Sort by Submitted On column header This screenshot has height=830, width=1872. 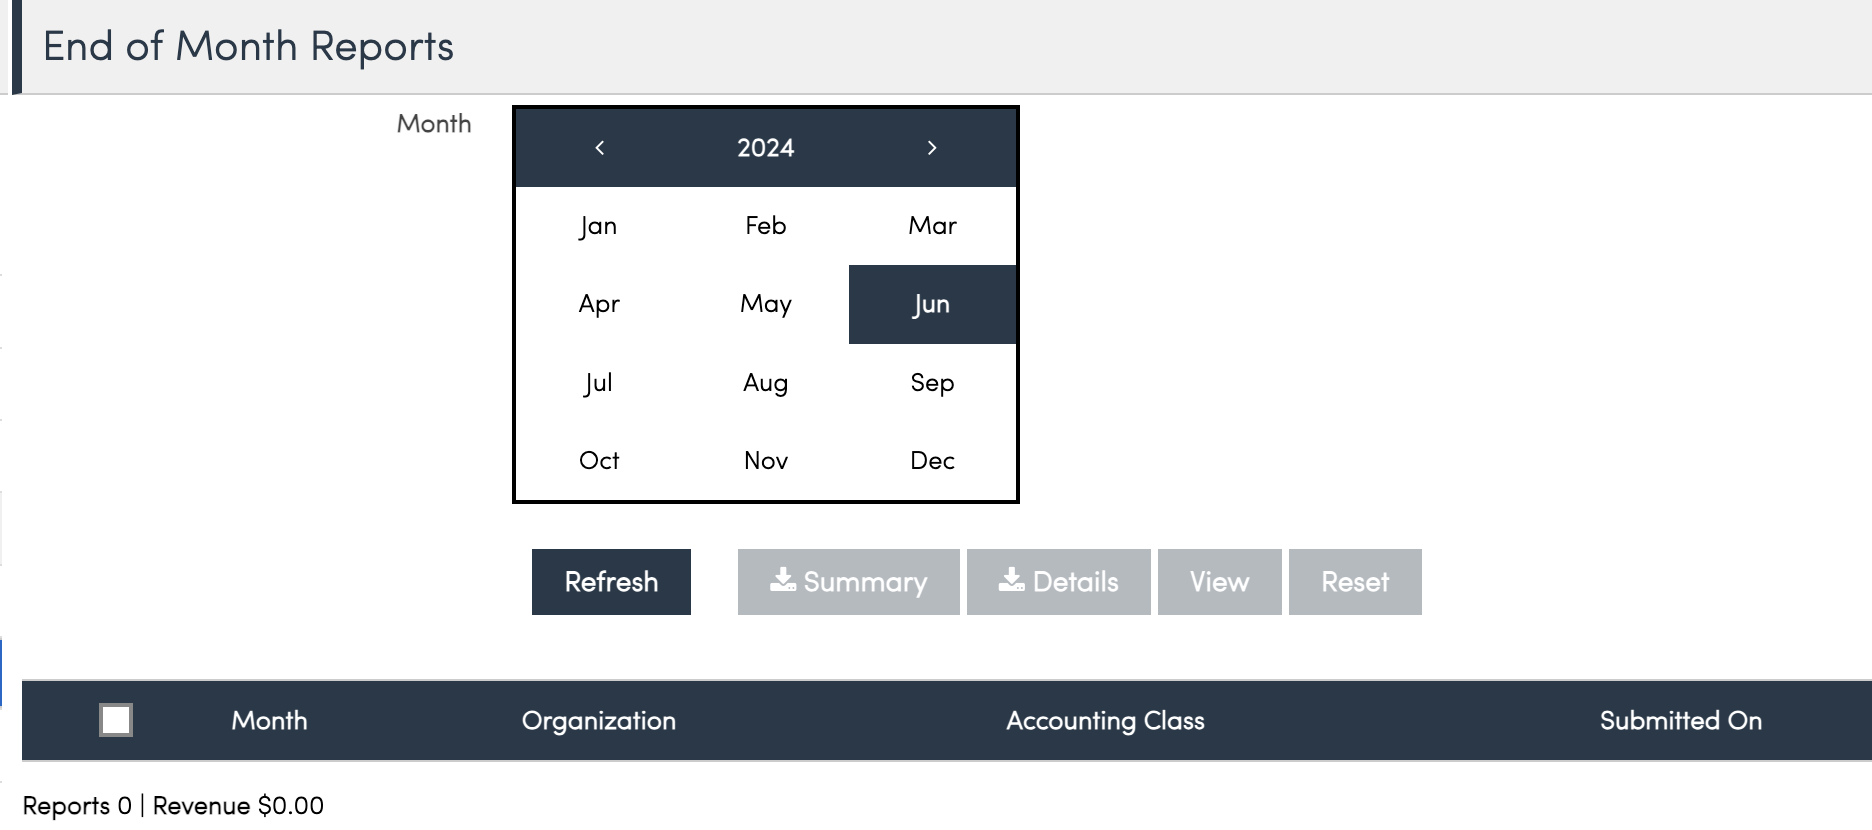(1681, 721)
